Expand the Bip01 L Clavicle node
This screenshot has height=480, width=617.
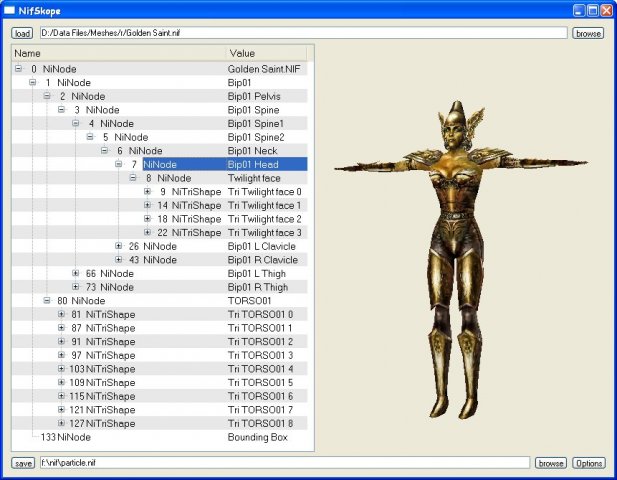[119, 246]
